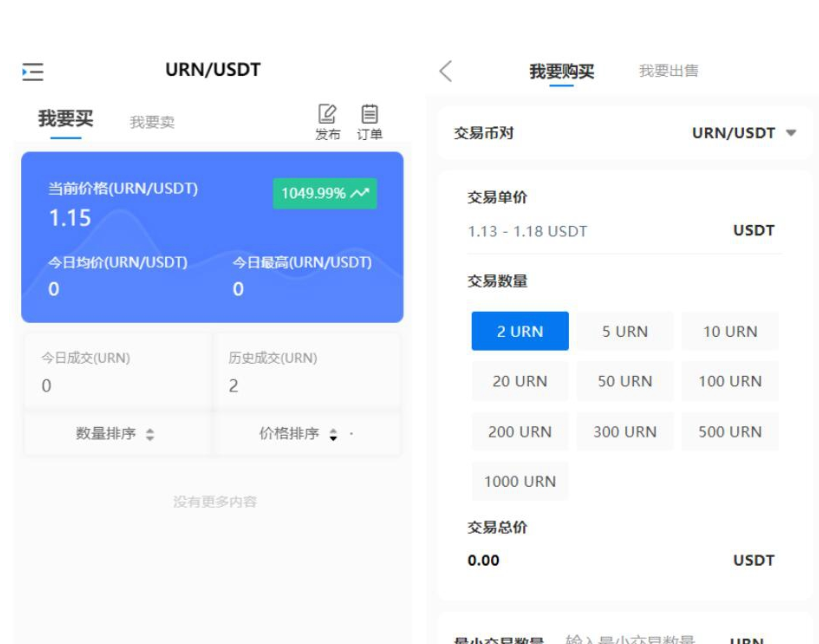Toggle the 价格排序 sort arrows

(x=331, y=434)
